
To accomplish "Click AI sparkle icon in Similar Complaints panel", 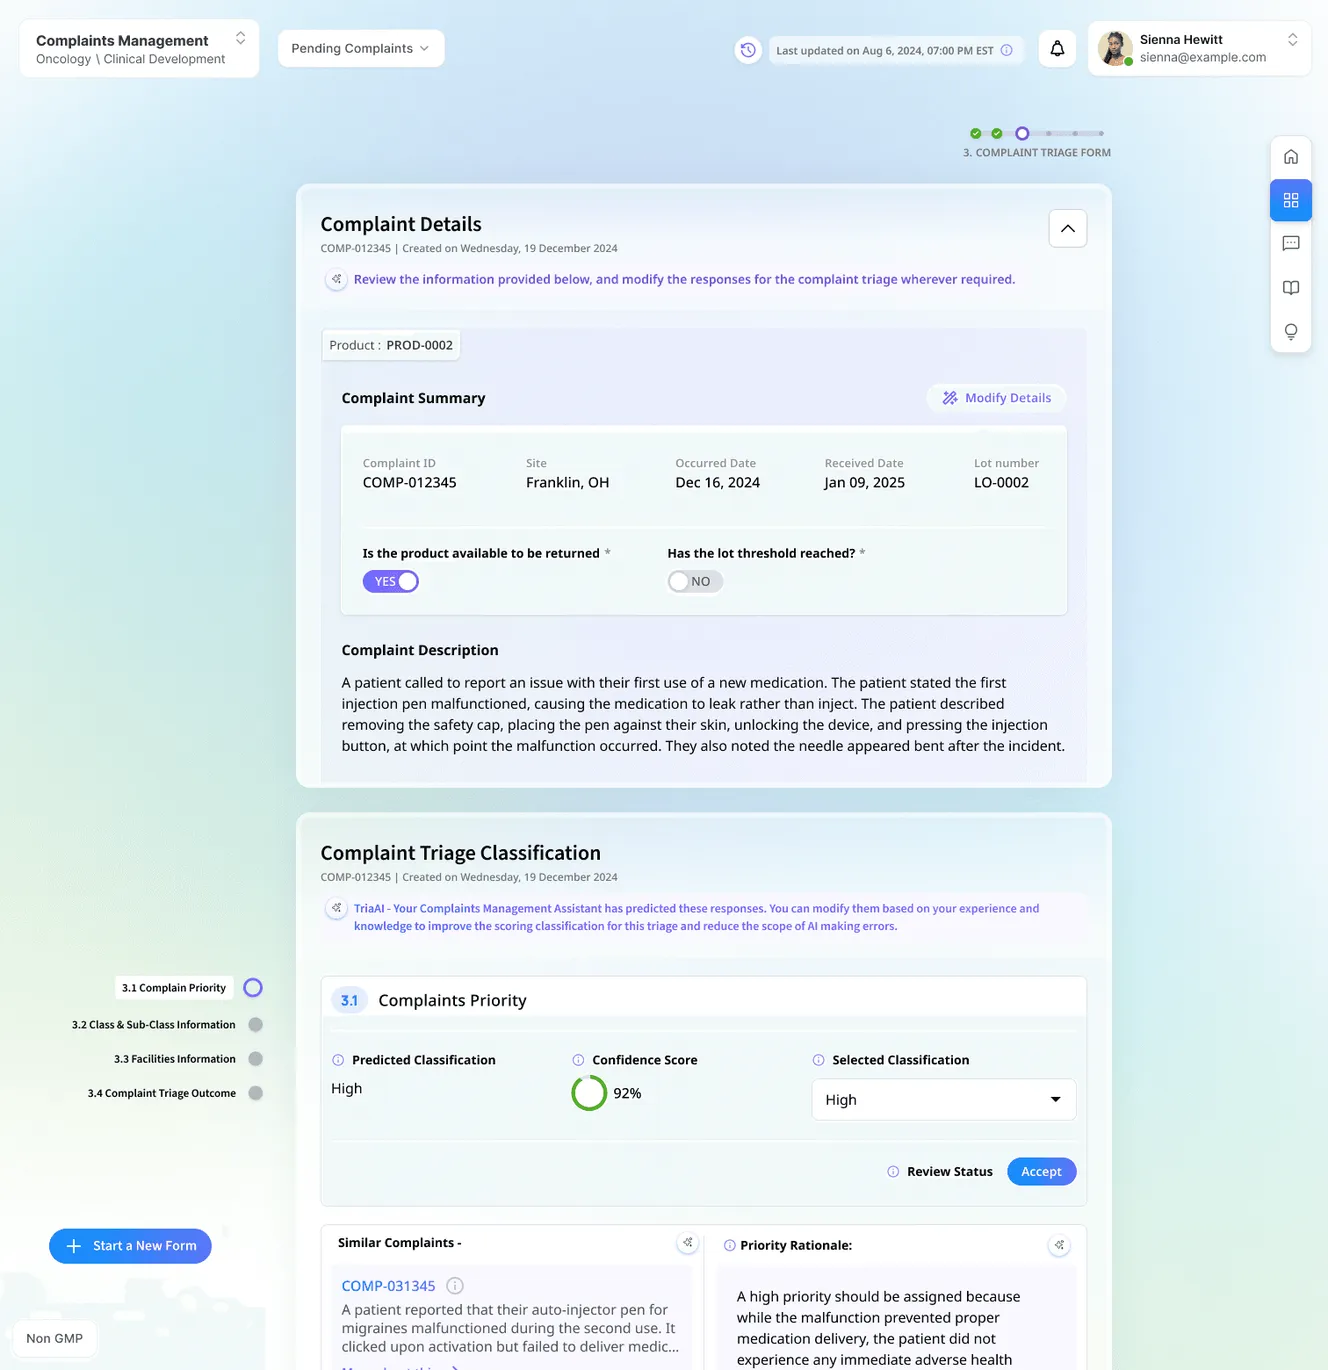I will (687, 1243).
